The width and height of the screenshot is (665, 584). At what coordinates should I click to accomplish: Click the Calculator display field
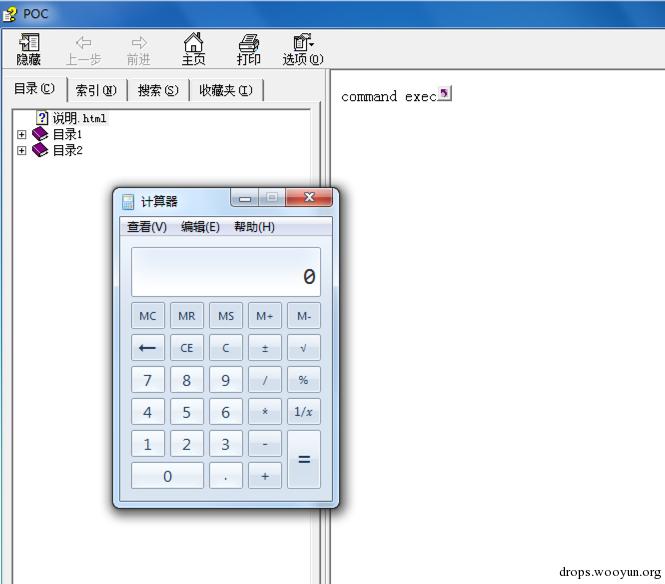click(226, 272)
